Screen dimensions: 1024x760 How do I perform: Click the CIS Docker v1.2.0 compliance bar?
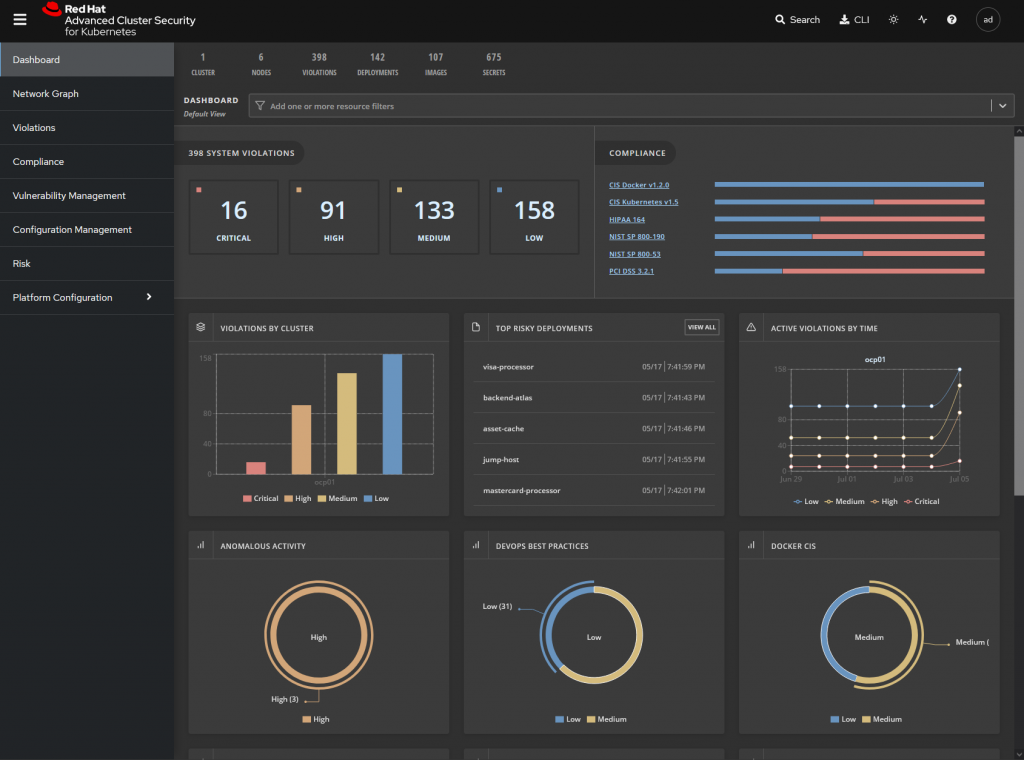click(849, 185)
